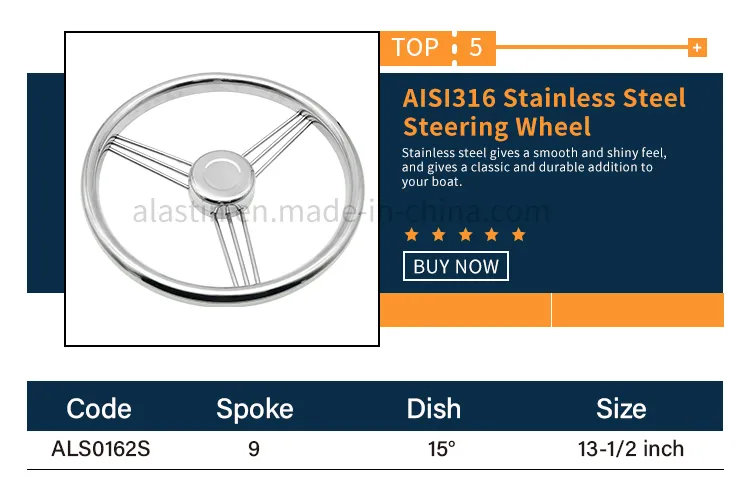Click the 15° dish value
The height and width of the screenshot is (484, 750).
(x=441, y=449)
